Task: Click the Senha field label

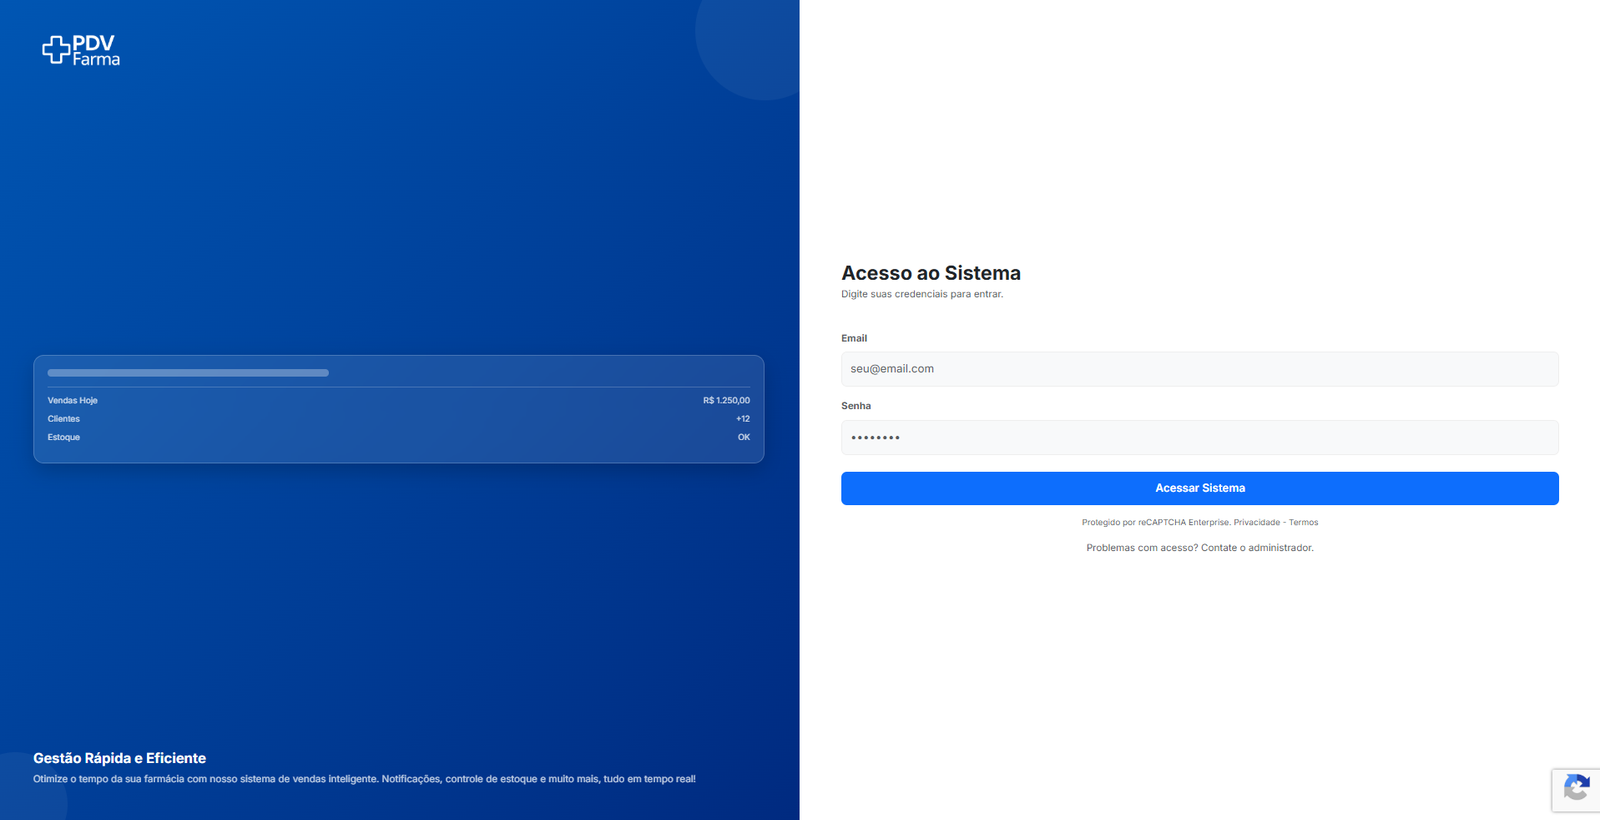Action: point(856,406)
